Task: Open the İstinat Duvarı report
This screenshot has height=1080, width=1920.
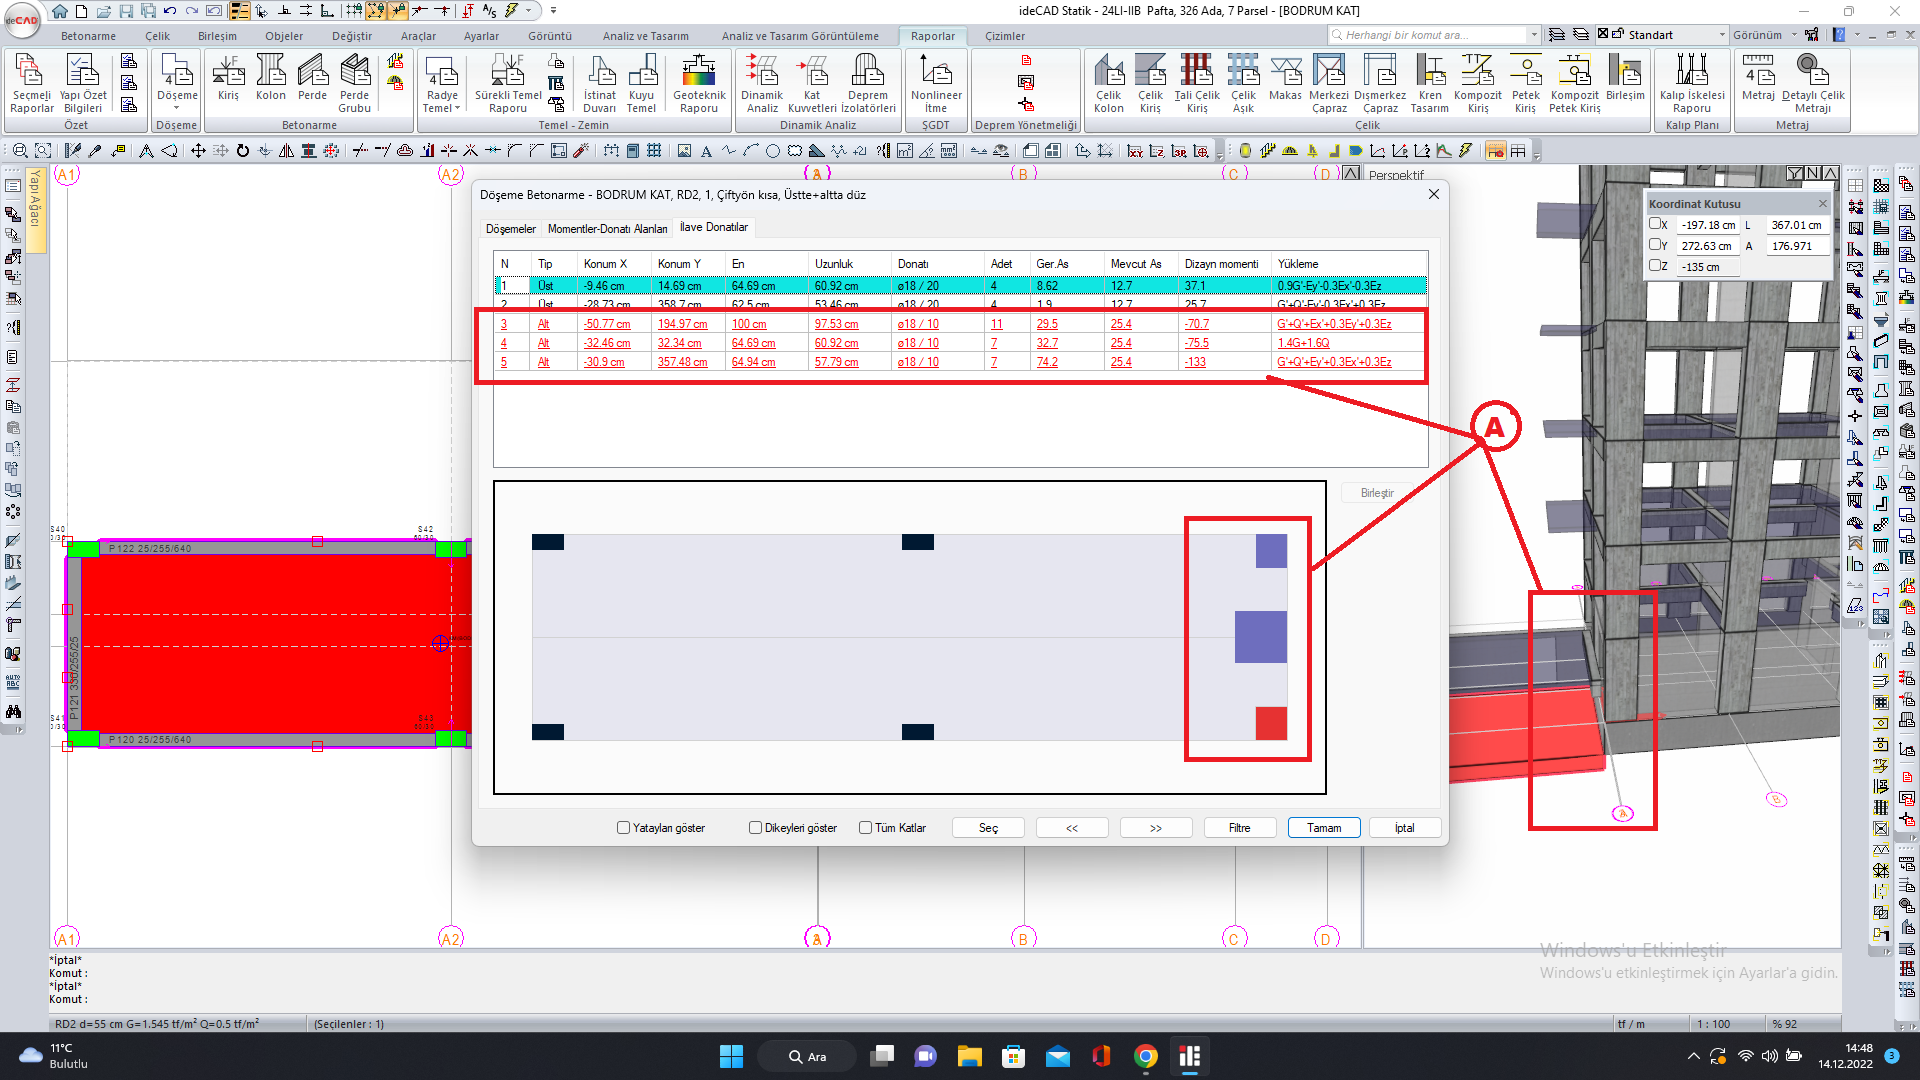Action: [x=599, y=84]
